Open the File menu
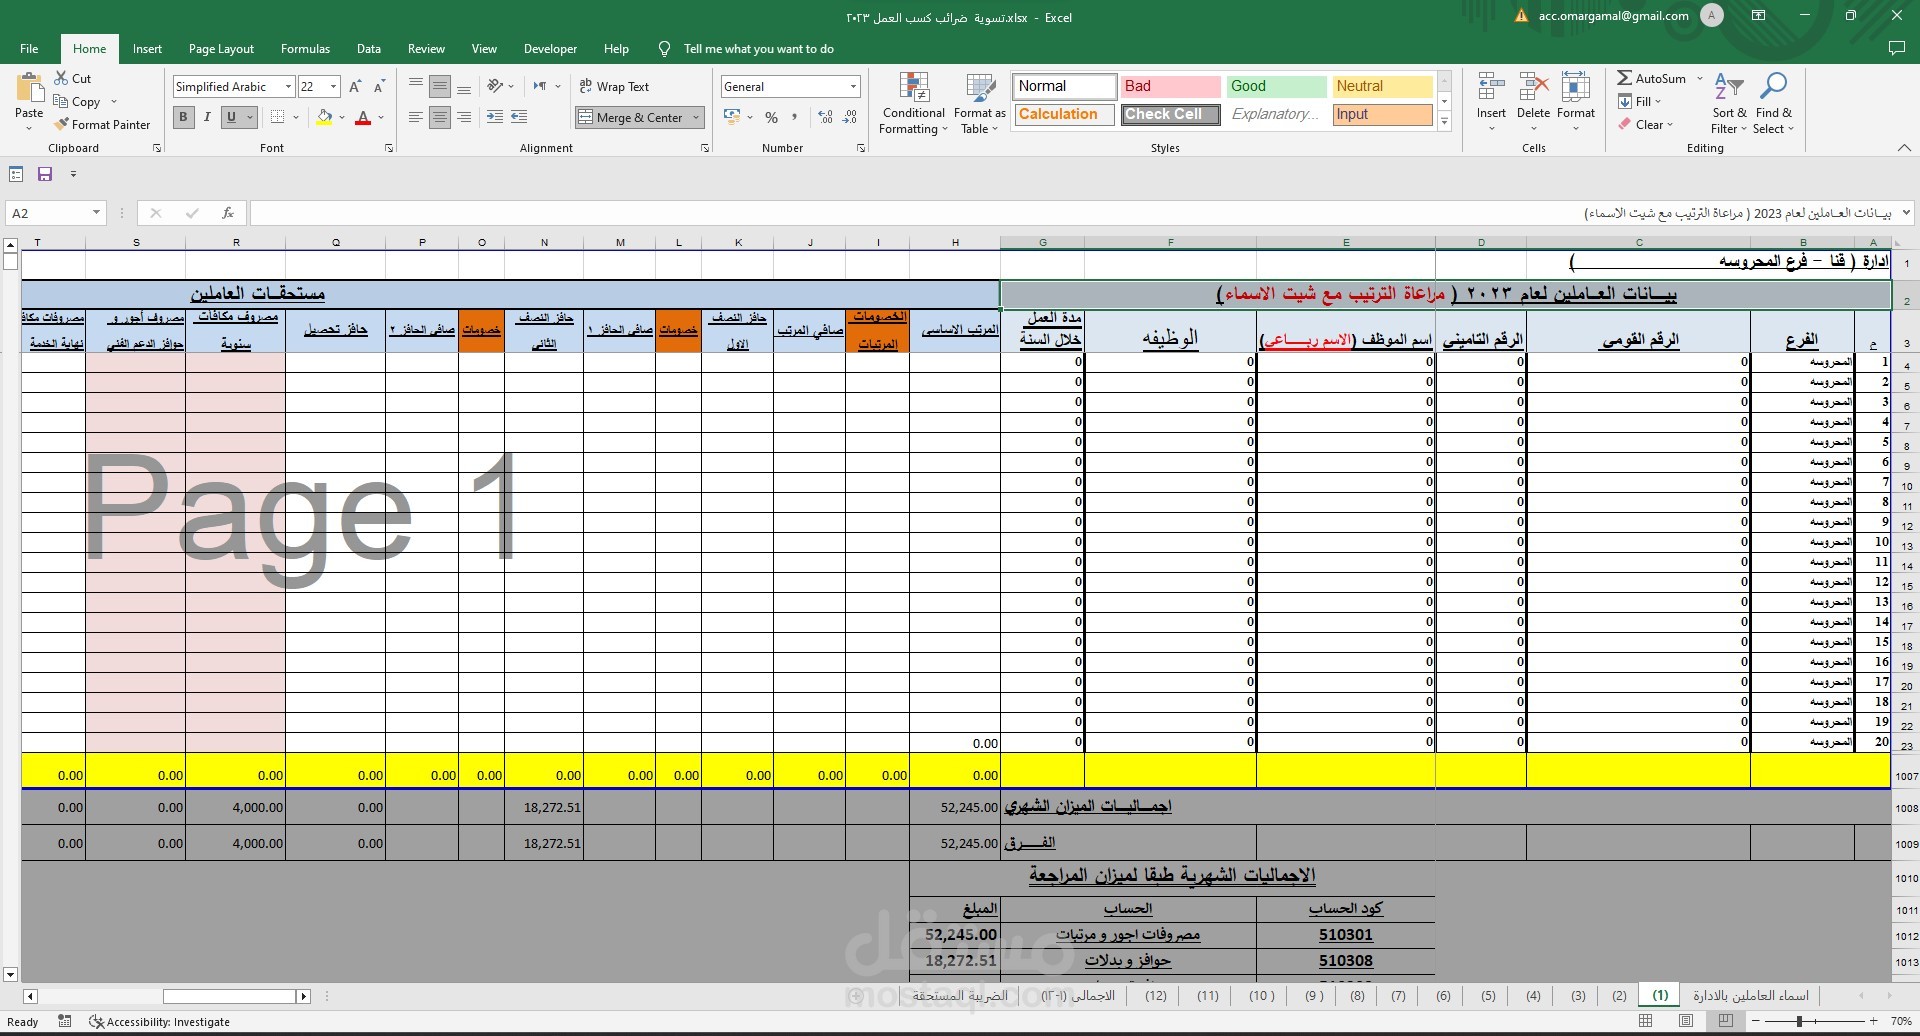The image size is (1920, 1036). (x=29, y=48)
